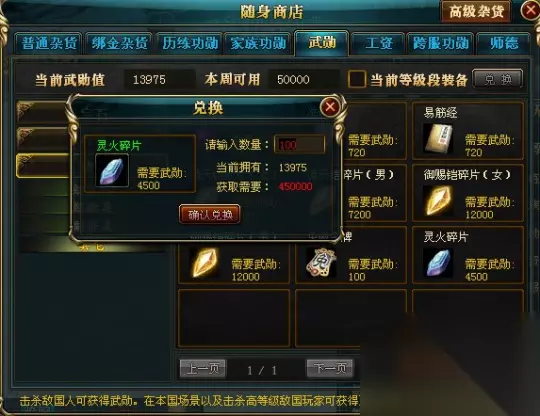
Task: Click the 御赐铠碎片（女）golden shard icon
Action: 437,201
